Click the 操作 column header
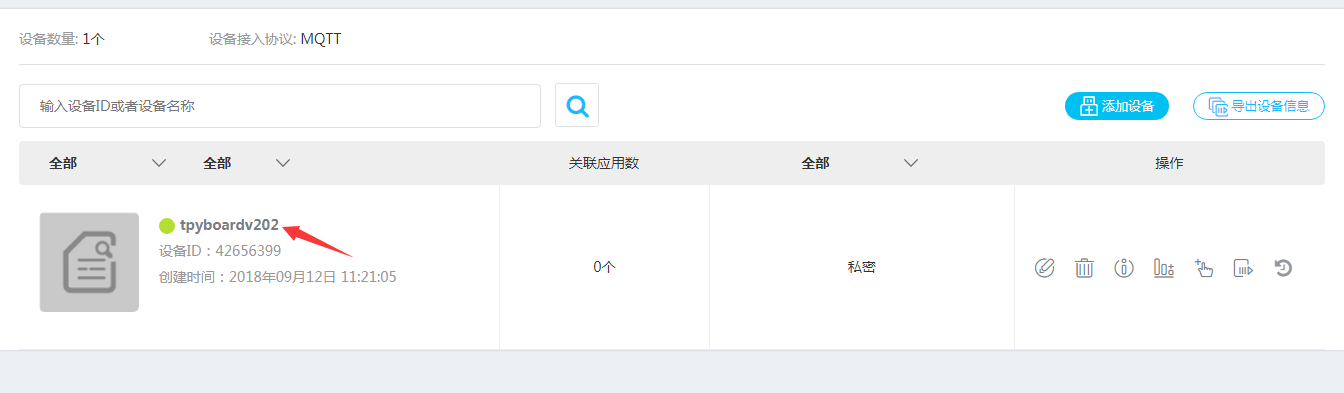The height and width of the screenshot is (393, 1344). [1169, 163]
